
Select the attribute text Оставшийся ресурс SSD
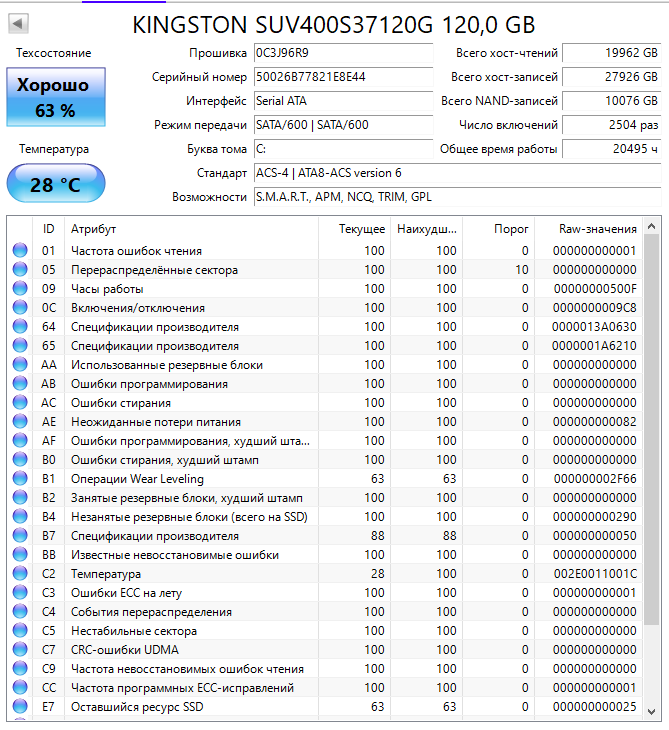coord(137,707)
